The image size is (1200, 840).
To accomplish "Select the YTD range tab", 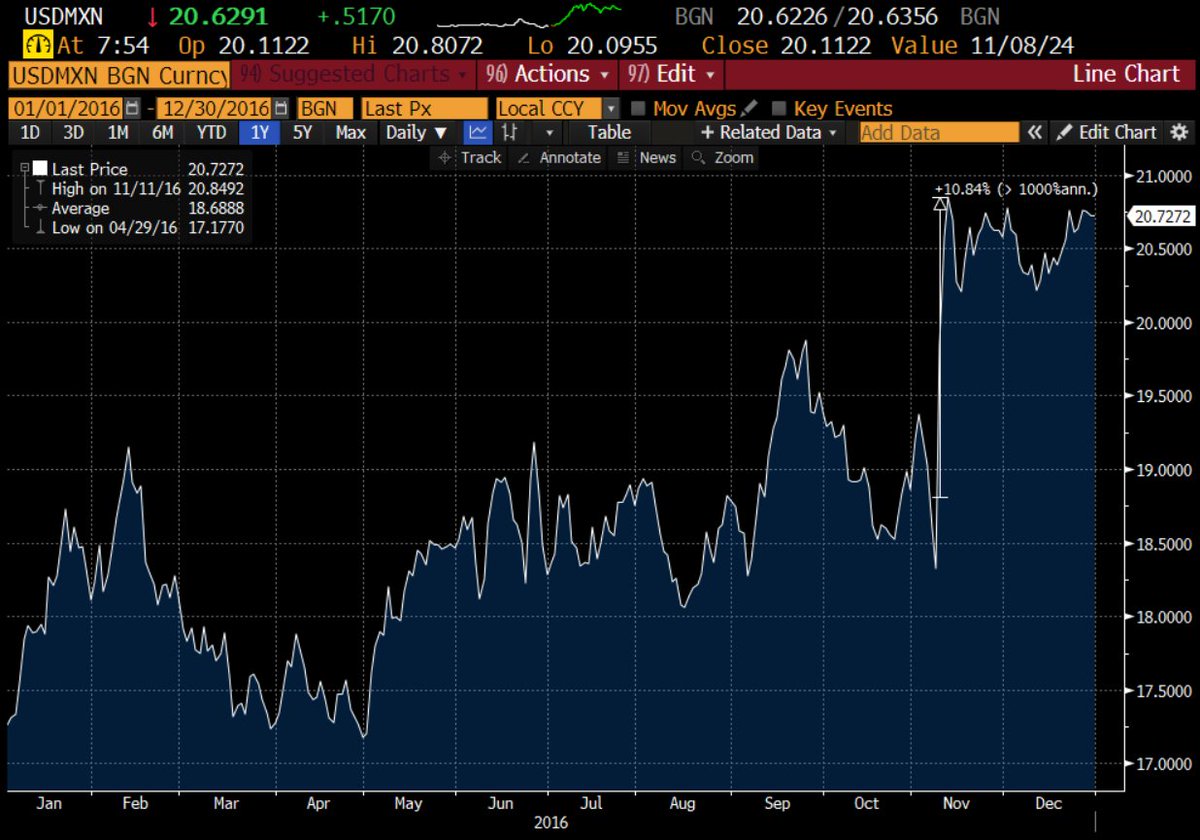I will (x=211, y=132).
